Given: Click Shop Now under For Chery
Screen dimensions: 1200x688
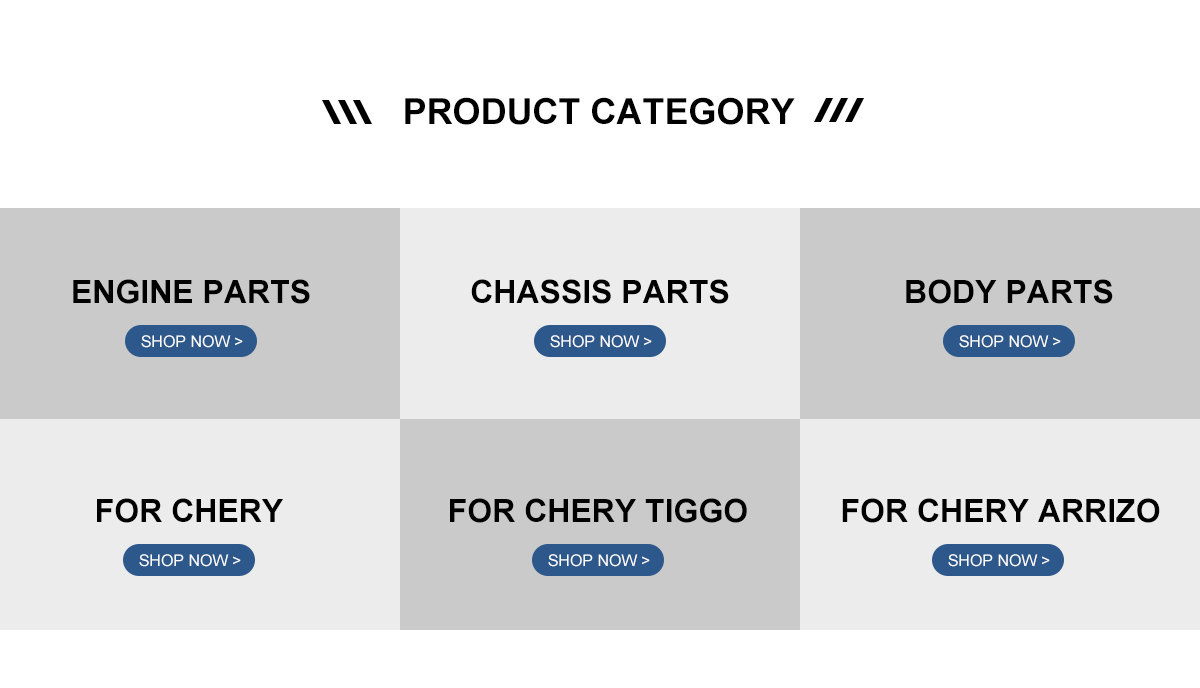Looking at the screenshot, I should click(x=188, y=560).
